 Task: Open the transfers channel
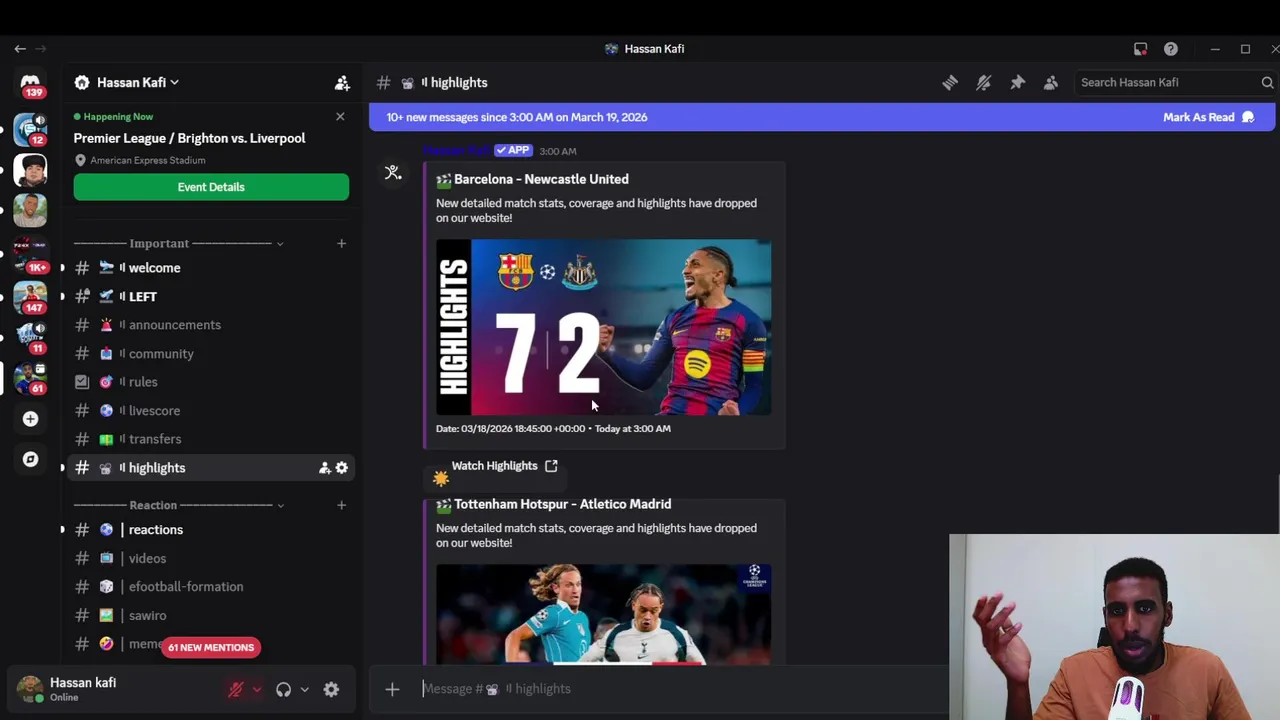[210, 439]
